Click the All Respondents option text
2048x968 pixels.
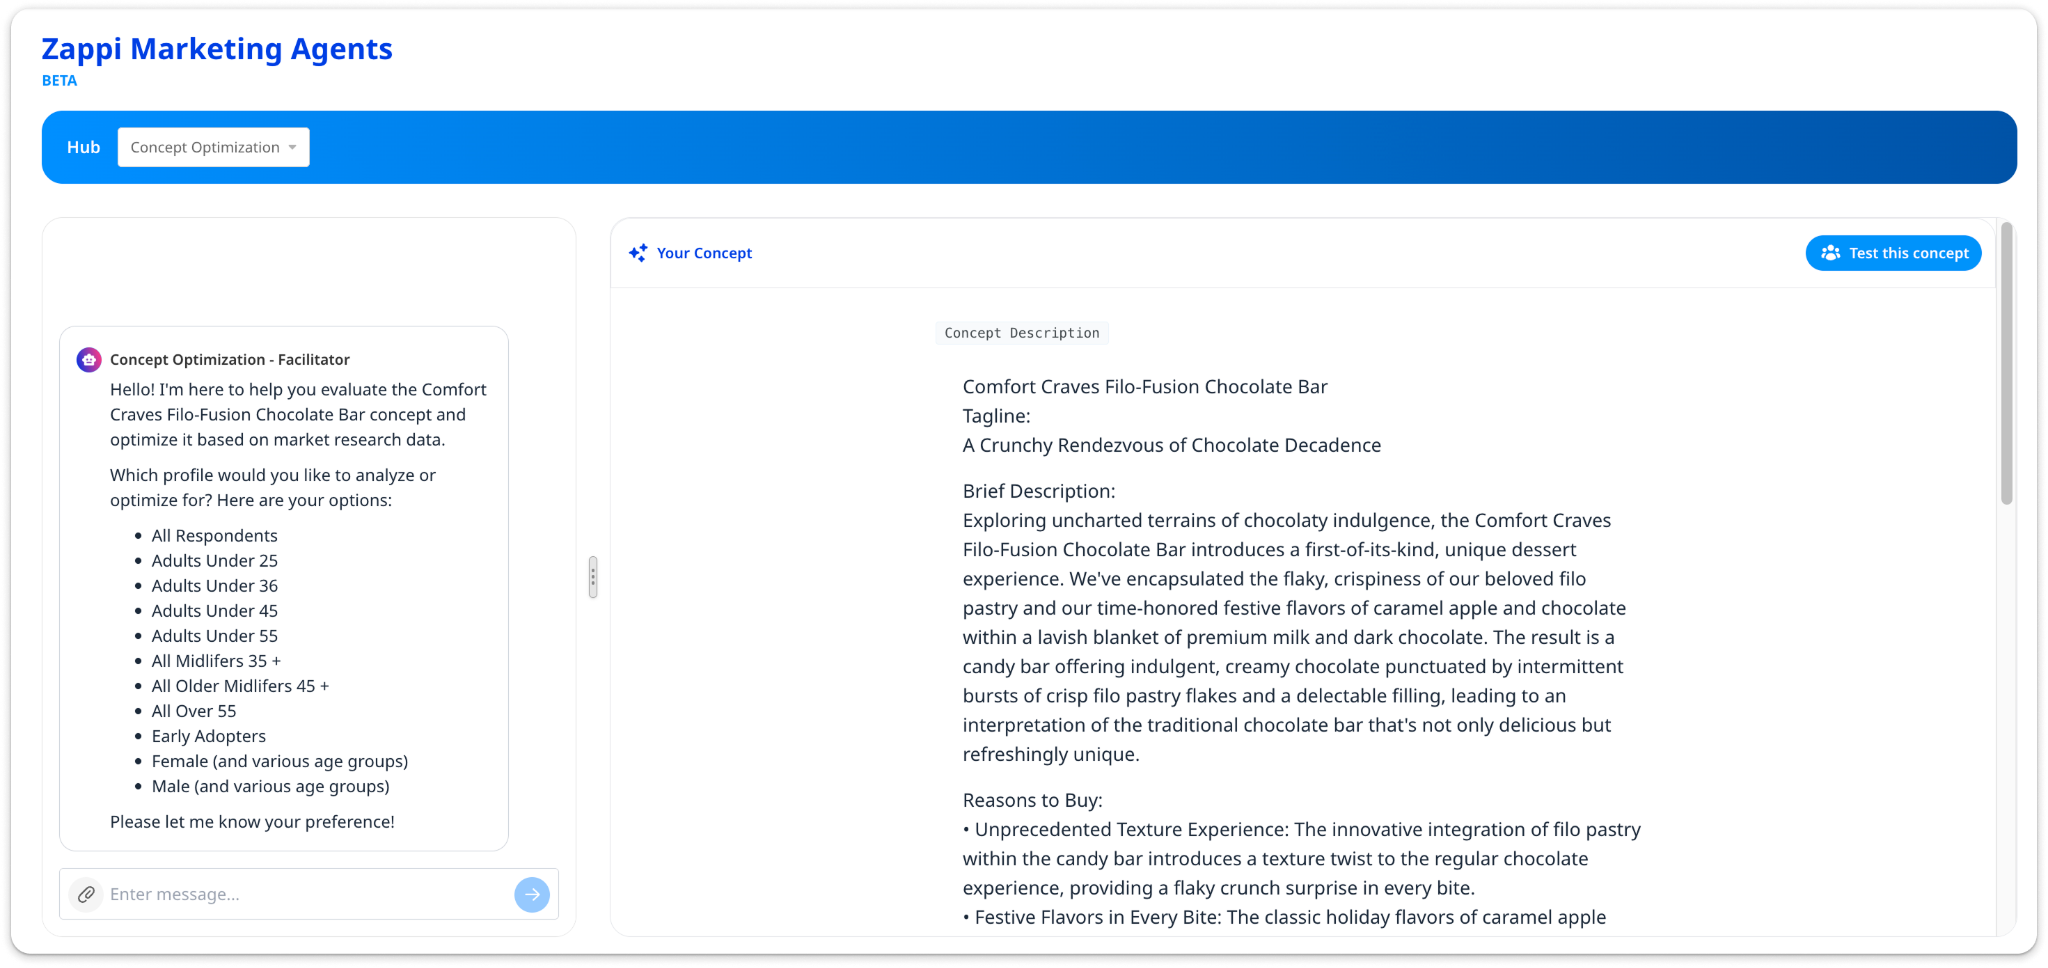(x=215, y=536)
